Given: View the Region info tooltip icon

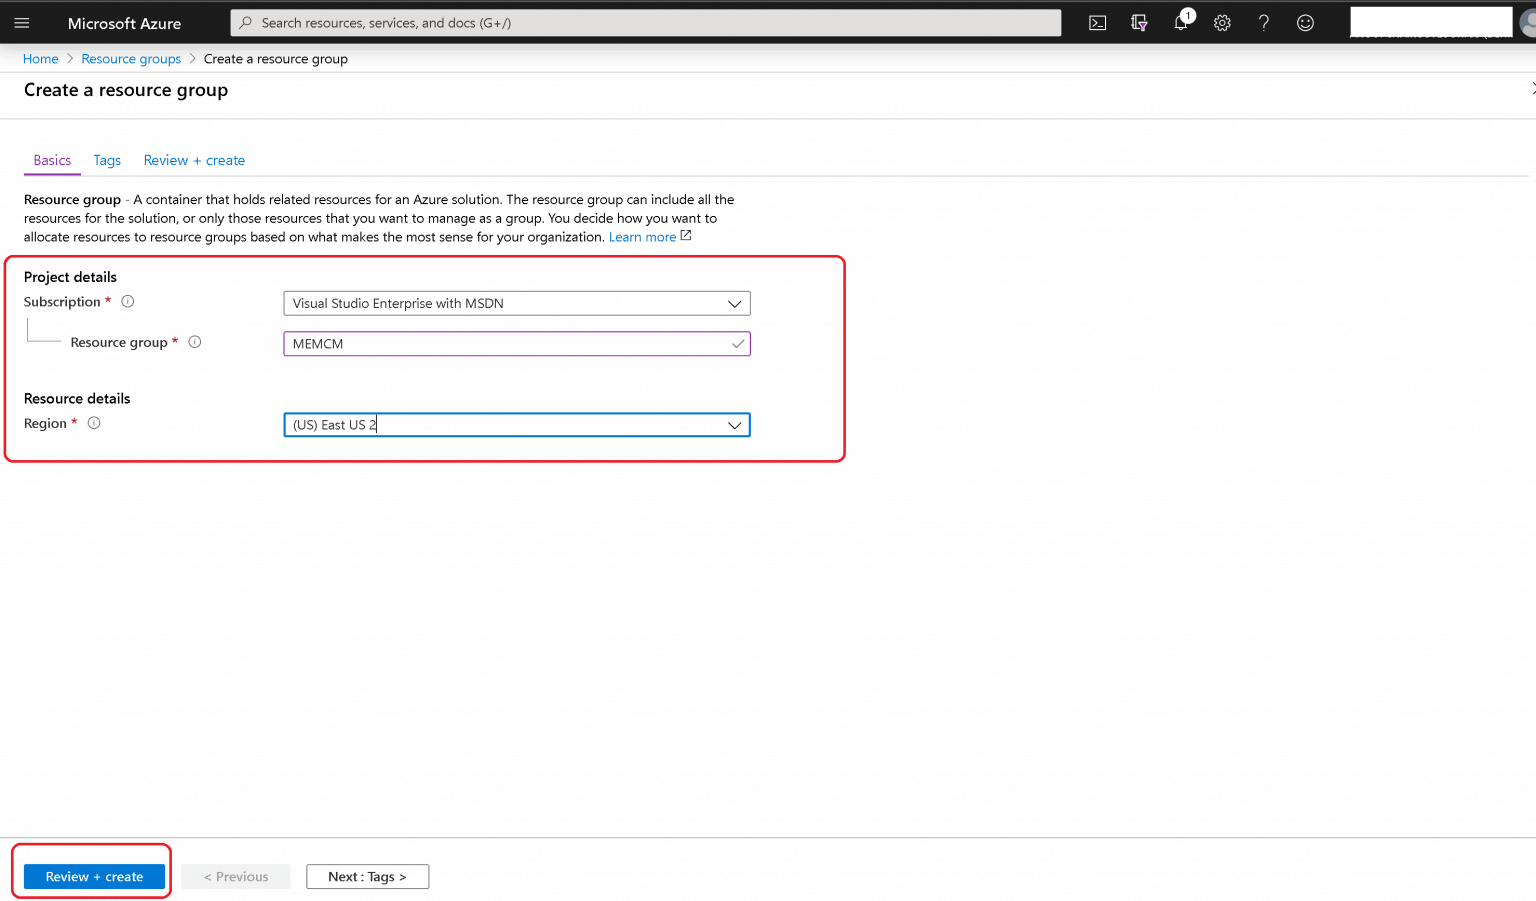Looking at the screenshot, I should point(93,422).
